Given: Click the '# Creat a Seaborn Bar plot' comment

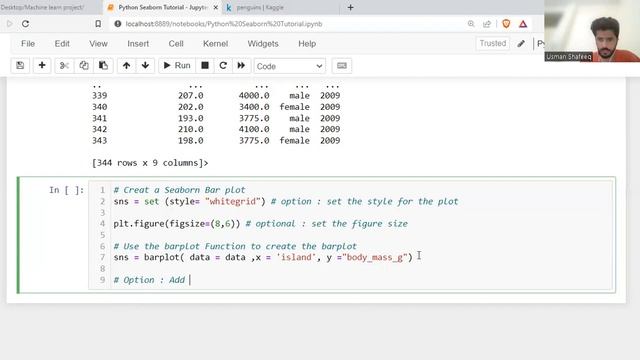Looking at the screenshot, I should pyautogui.click(x=179, y=190).
